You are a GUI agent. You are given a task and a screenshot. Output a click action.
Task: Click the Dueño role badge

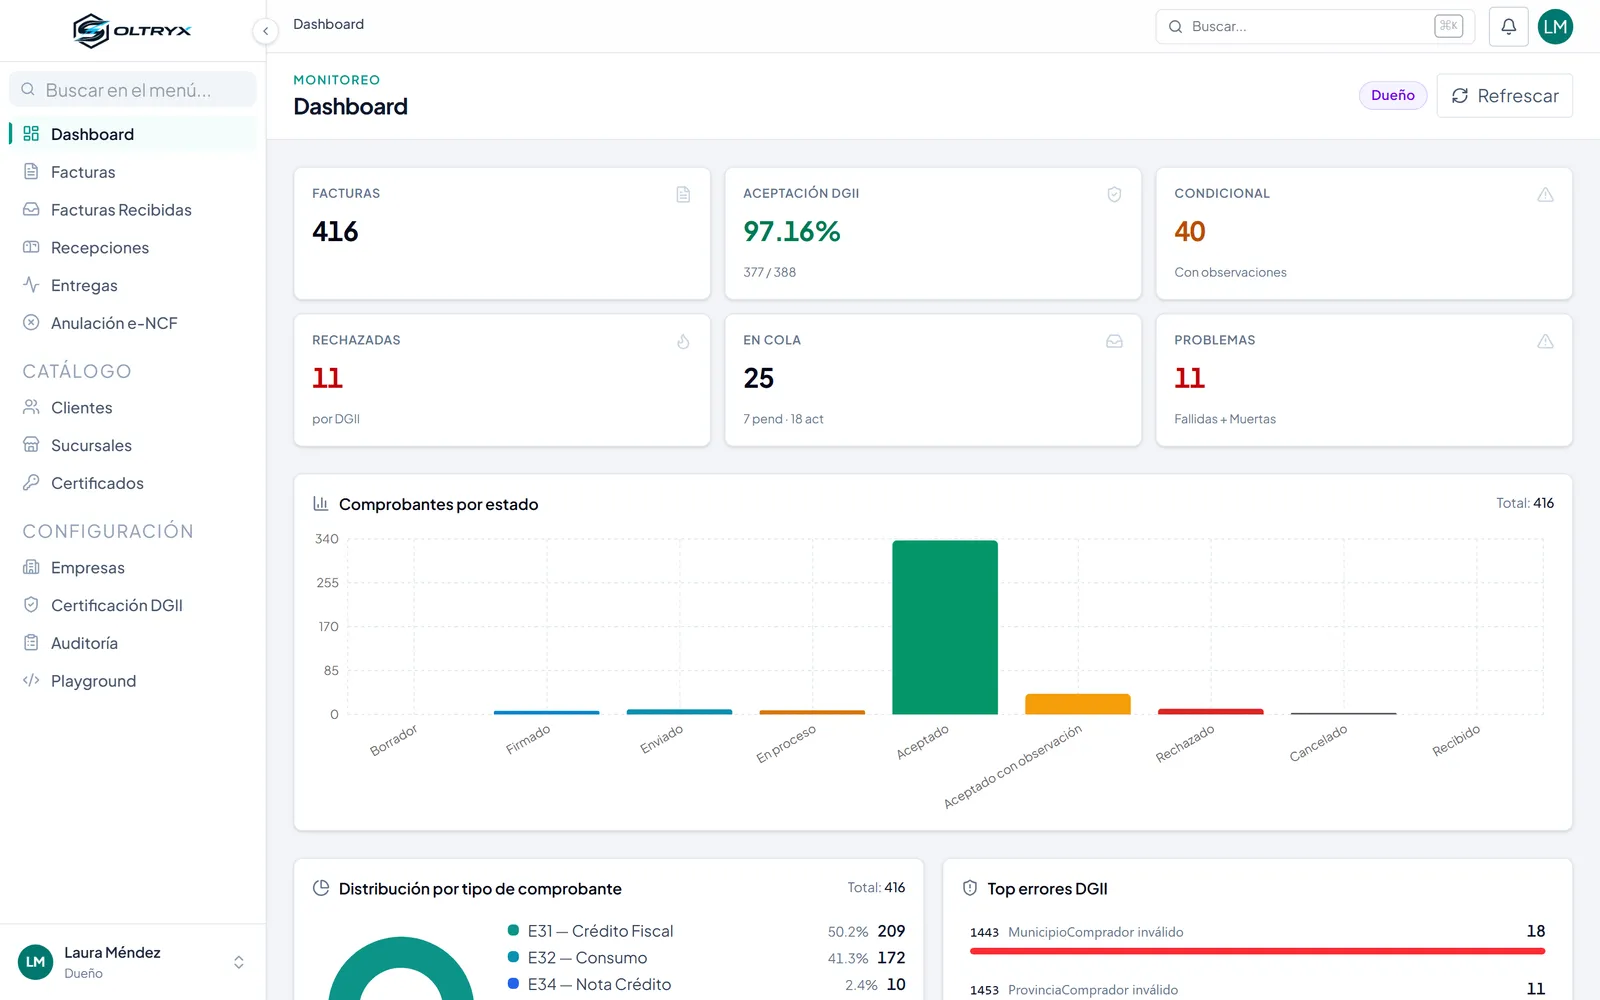point(1392,96)
